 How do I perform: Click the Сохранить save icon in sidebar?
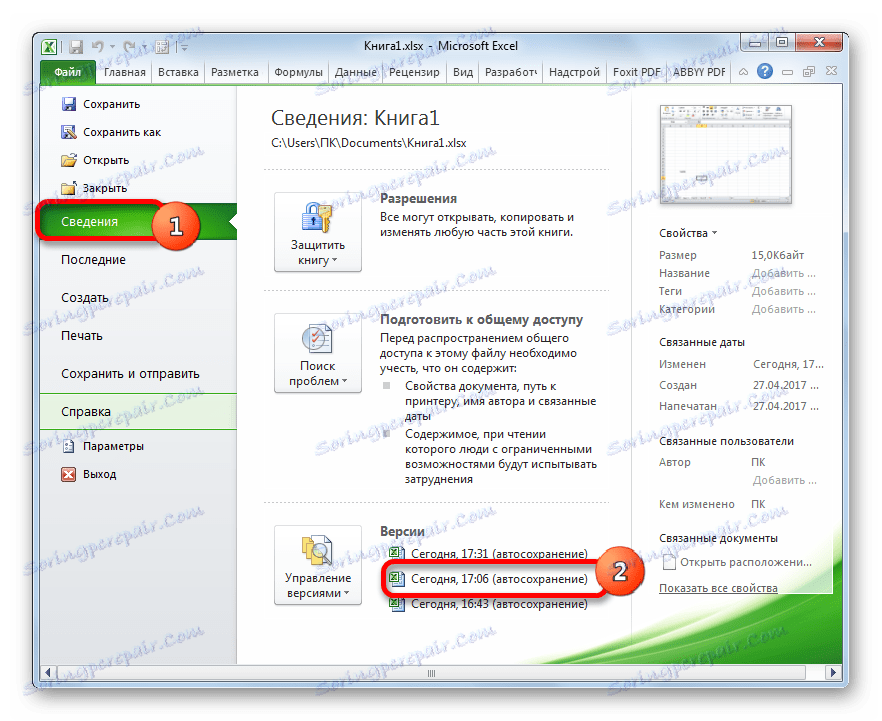pyautogui.click(x=69, y=104)
